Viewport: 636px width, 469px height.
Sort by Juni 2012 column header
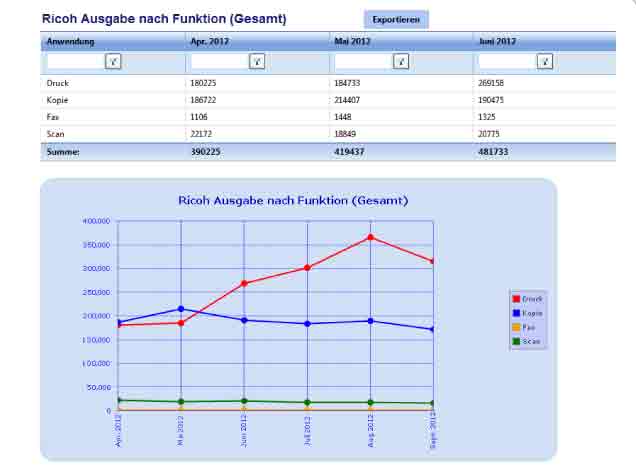coord(497,41)
